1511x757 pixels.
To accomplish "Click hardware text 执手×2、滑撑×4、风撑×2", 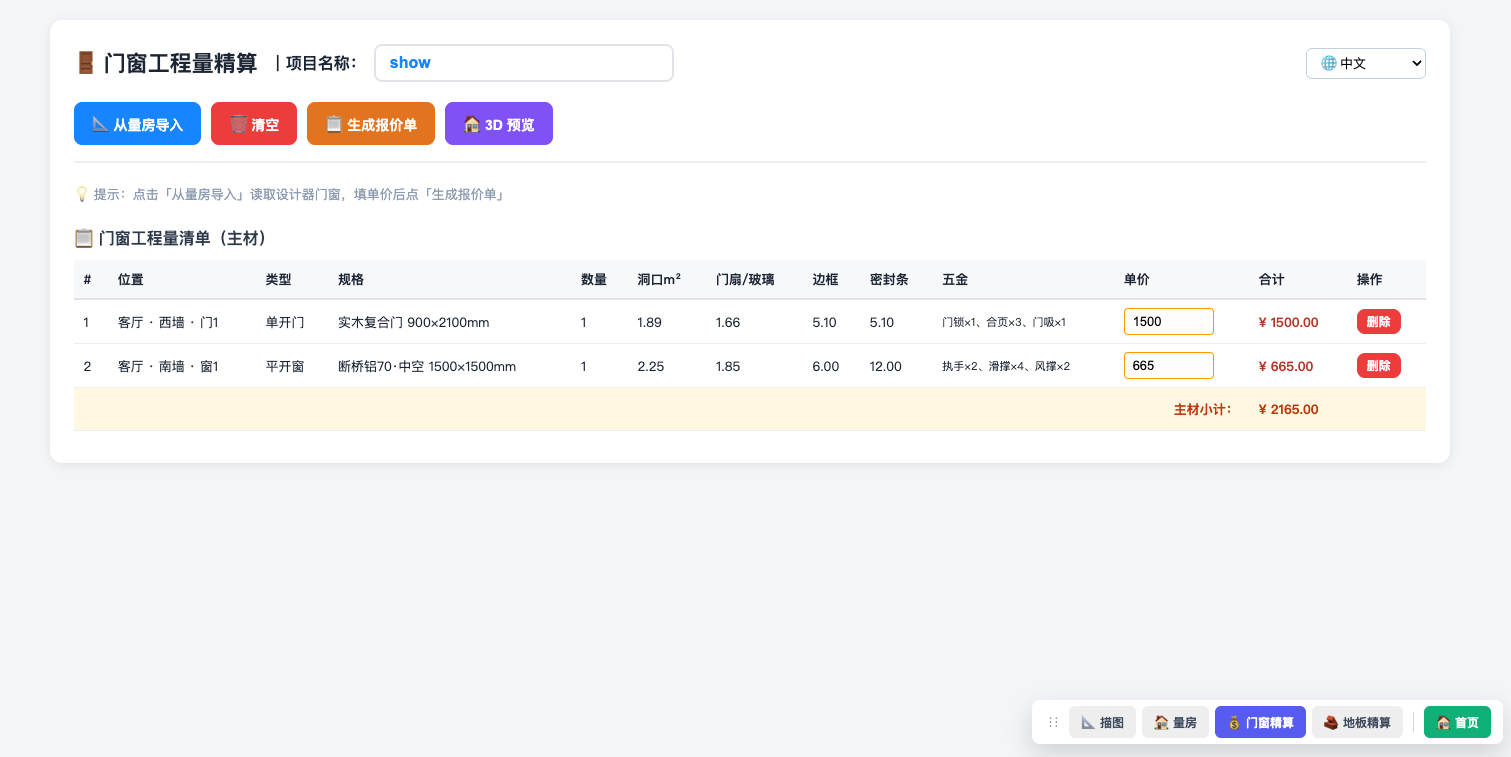I will (1006, 366).
